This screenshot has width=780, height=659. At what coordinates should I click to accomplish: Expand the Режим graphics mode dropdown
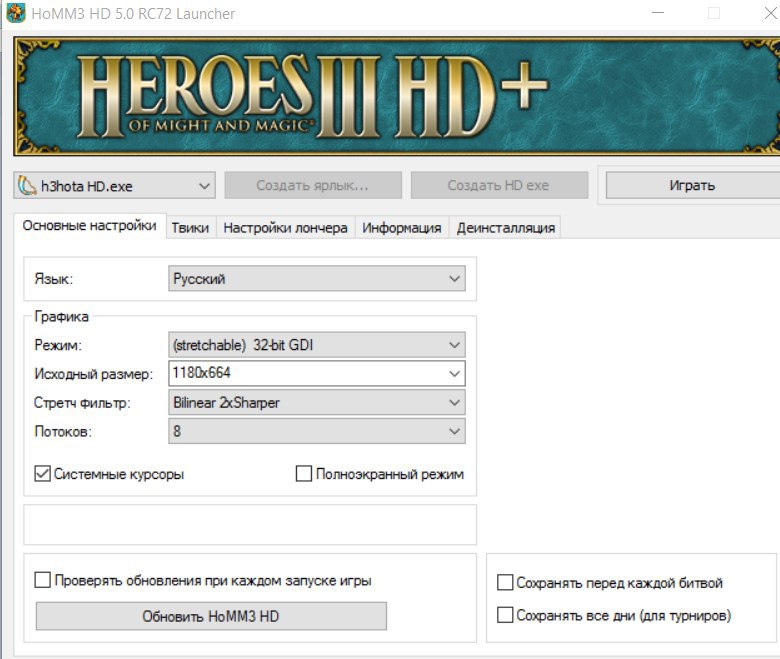tap(317, 345)
